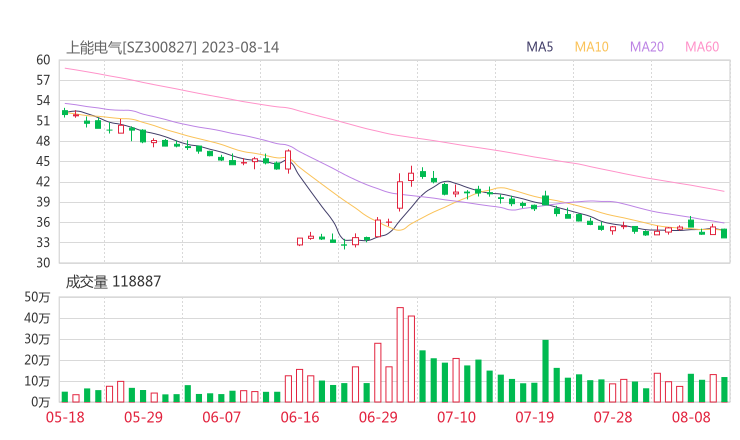Toggle the MA5 legend label
The height and width of the screenshot is (440, 740).
coord(540,47)
